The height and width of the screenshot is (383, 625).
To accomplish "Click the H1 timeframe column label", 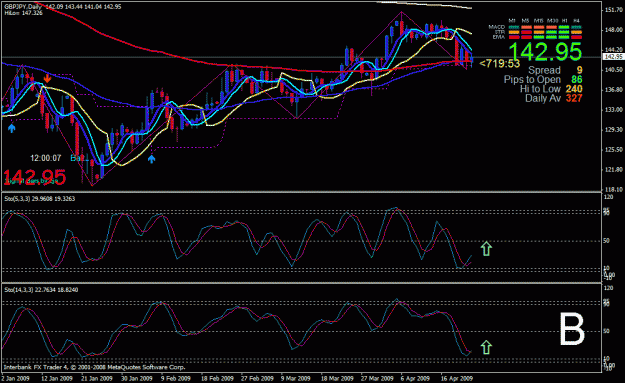I will point(565,21).
